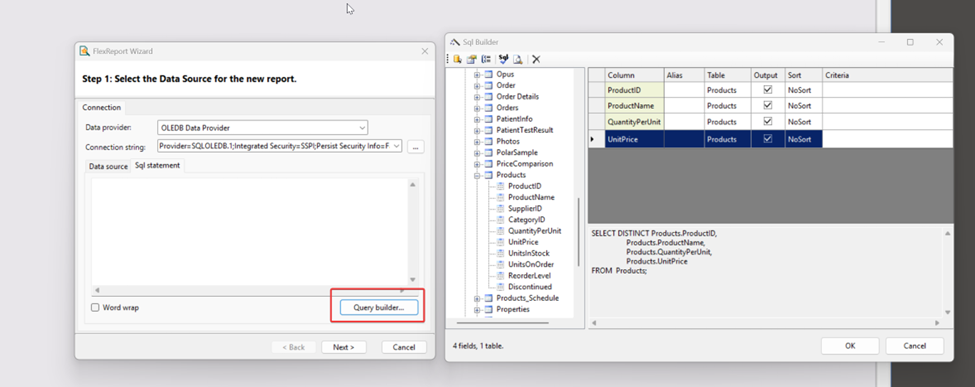Viewport: 975px width, 387px height.
Task: Click the X delete icon in Sql Builder toolbar
Action: point(536,59)
